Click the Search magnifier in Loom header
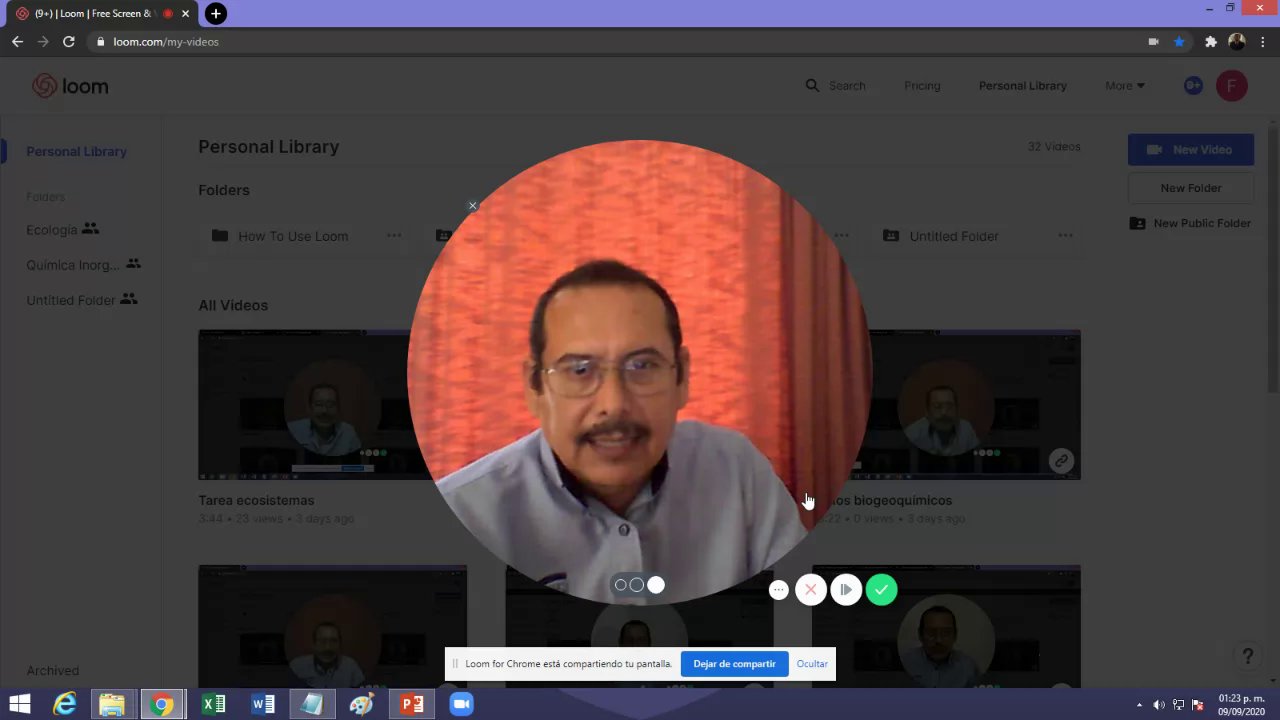This screenshot has height=720, width=1280. click(812, 86)
